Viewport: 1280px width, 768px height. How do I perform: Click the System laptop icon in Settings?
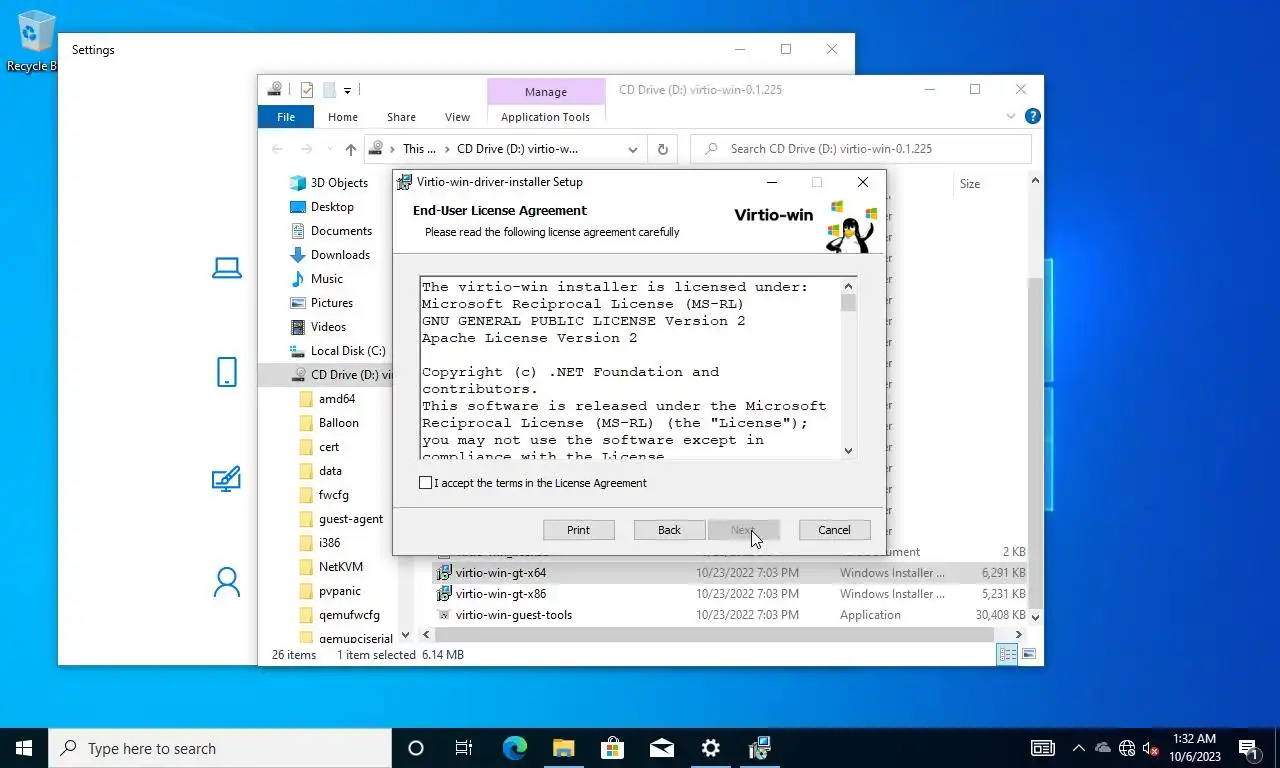pos(227,268)
